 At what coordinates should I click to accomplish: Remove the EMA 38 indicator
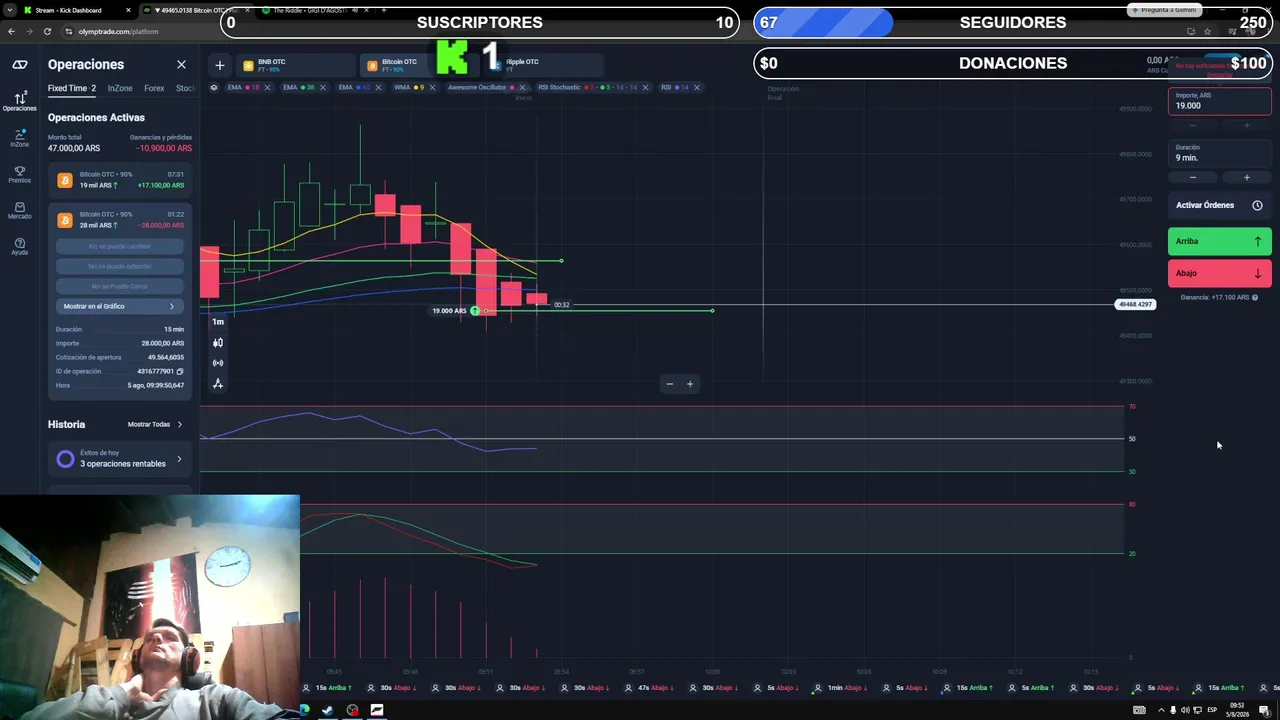coord(323,87)
